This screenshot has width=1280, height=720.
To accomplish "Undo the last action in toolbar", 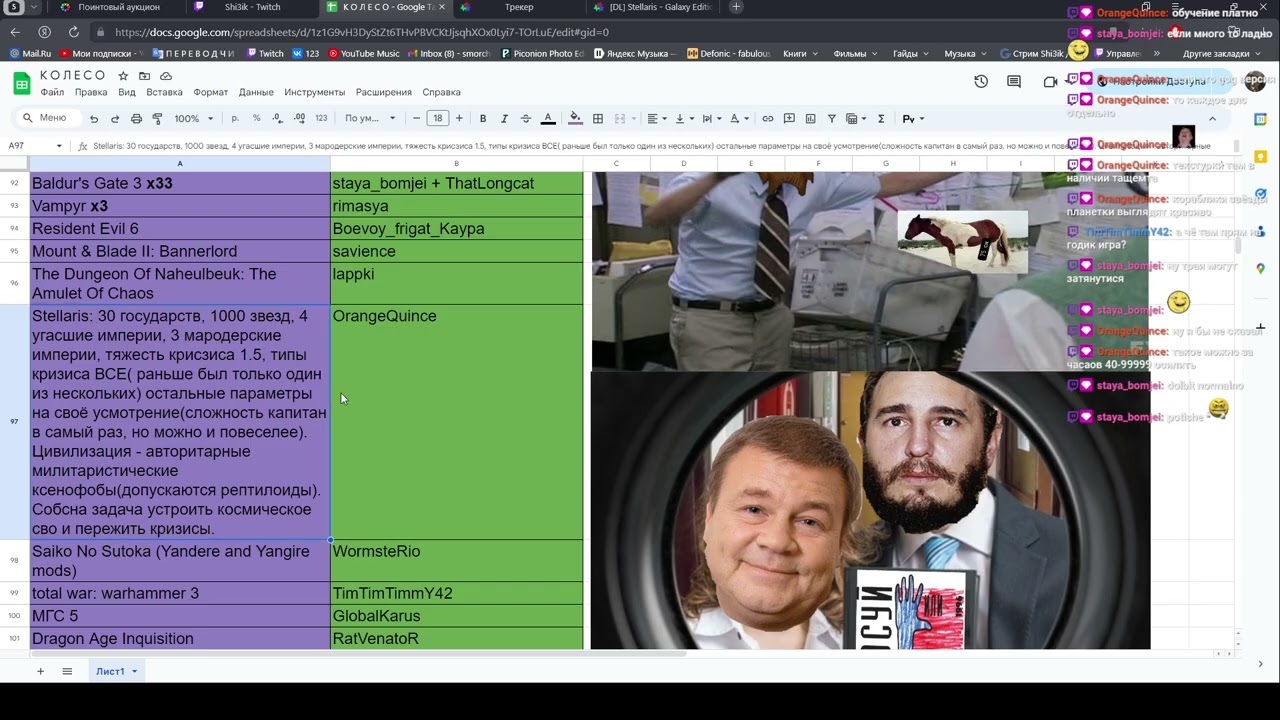I will (94, 118).
